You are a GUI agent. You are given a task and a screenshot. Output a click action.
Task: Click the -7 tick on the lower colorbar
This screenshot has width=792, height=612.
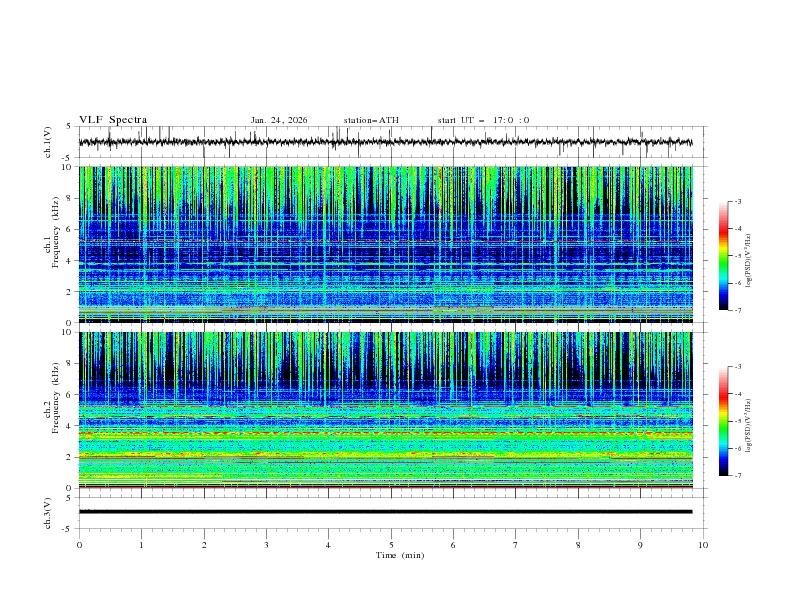point(737,476)
